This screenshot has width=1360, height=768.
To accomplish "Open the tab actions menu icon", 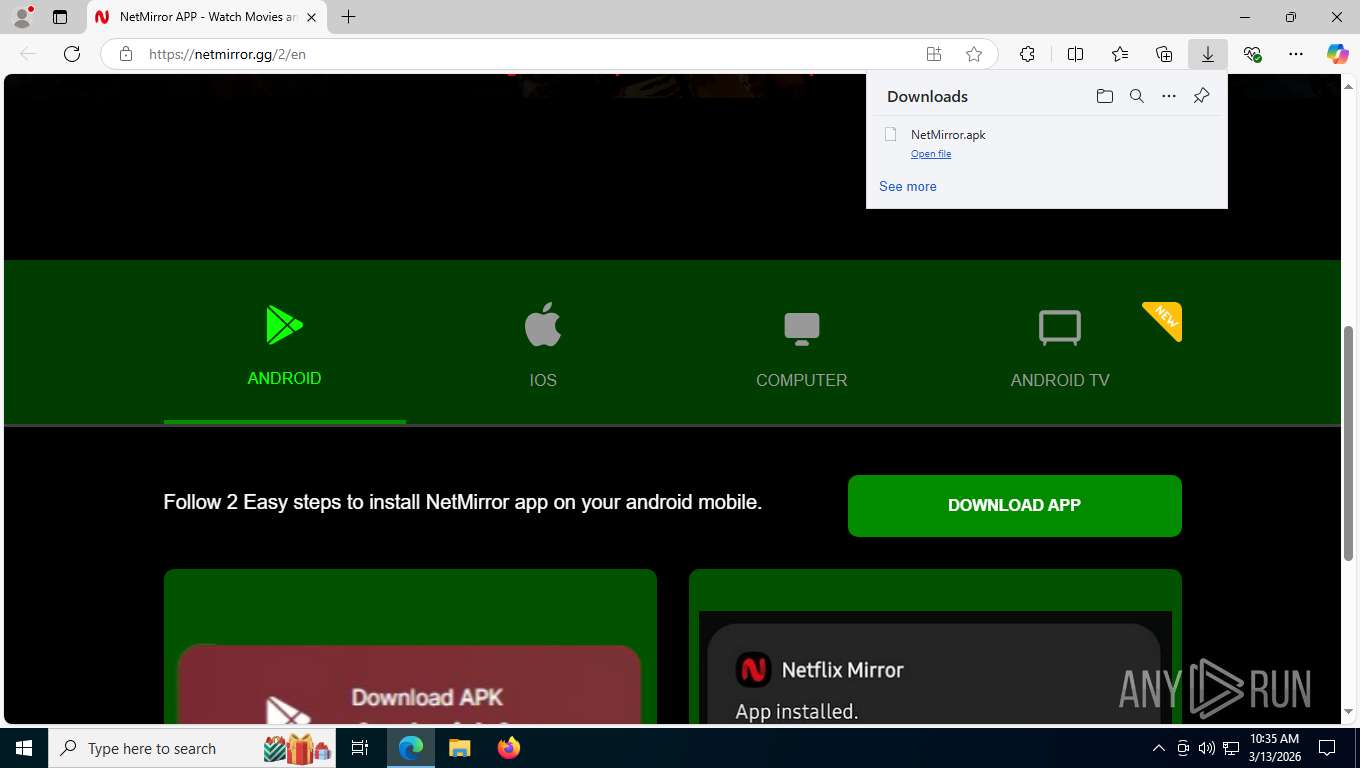I will coord(60,17).
